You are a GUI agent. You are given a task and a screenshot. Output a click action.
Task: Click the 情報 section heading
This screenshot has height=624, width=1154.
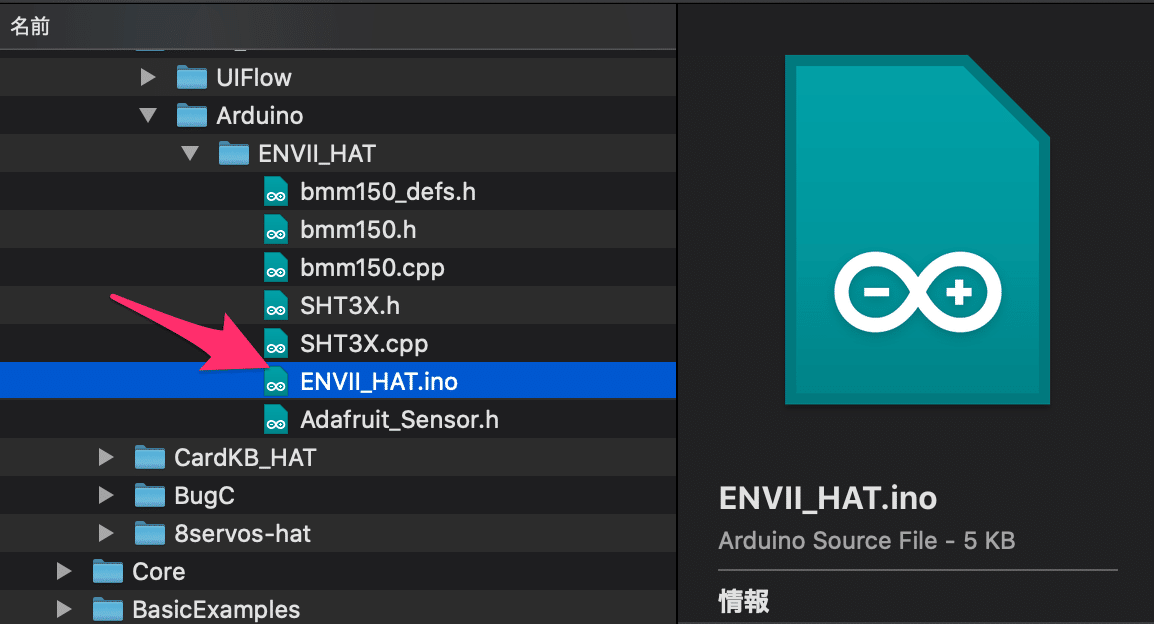[743, 601]
